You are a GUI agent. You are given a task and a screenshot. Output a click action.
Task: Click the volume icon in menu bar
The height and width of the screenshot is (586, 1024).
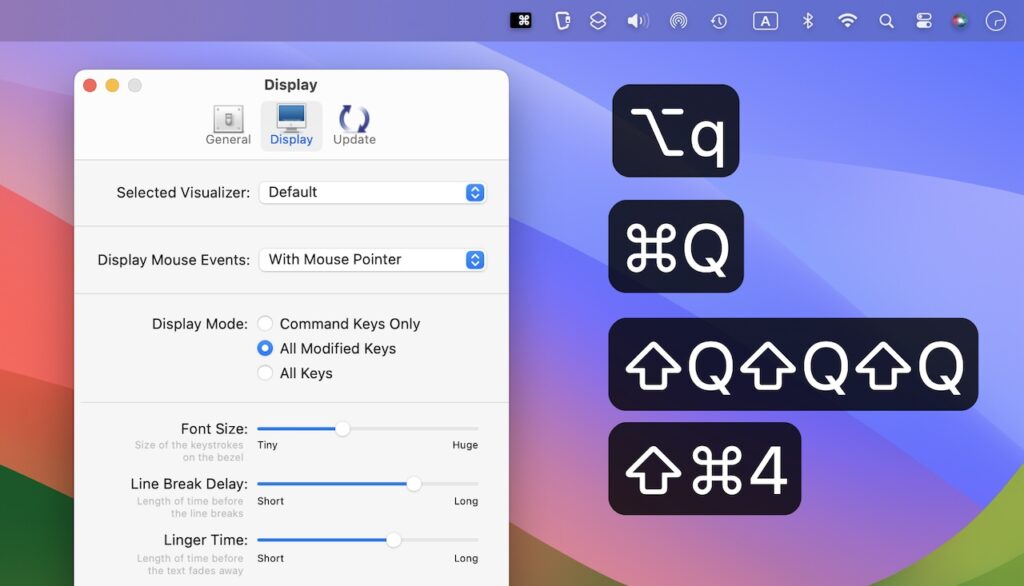[x=636, y=20]
